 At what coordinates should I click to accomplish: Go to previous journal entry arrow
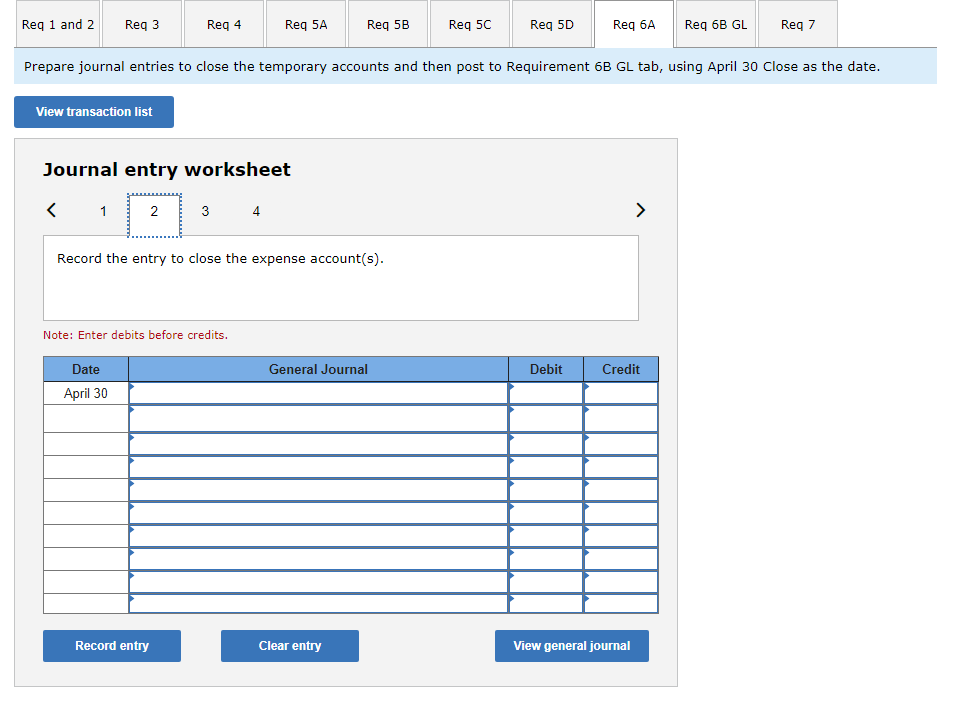51,210
